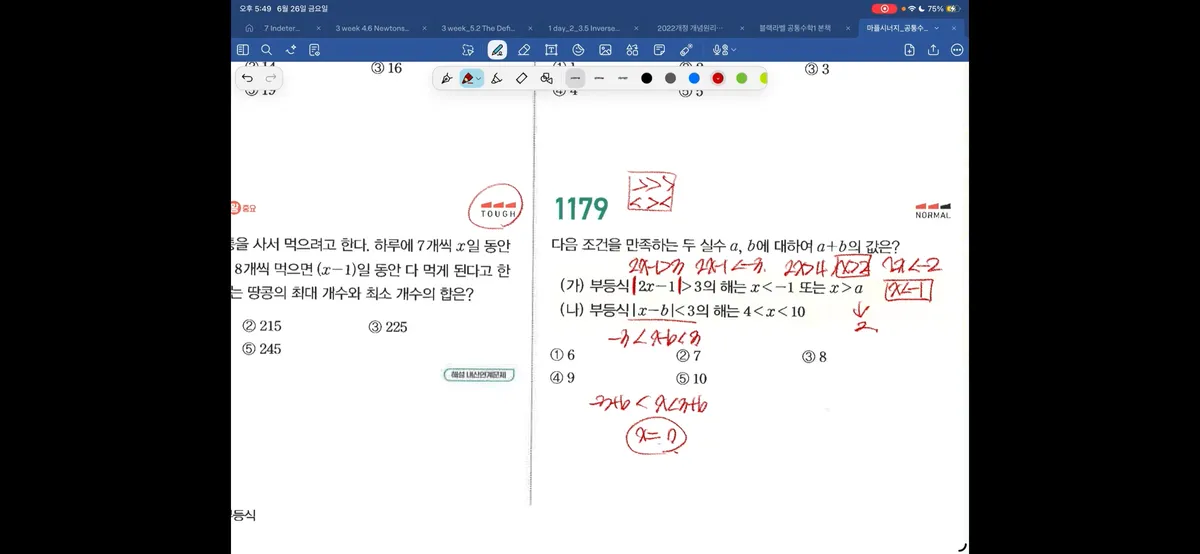Open the document outline notes icon
This screenshot has height=554, width=1200.
click(x=315, y=49)
